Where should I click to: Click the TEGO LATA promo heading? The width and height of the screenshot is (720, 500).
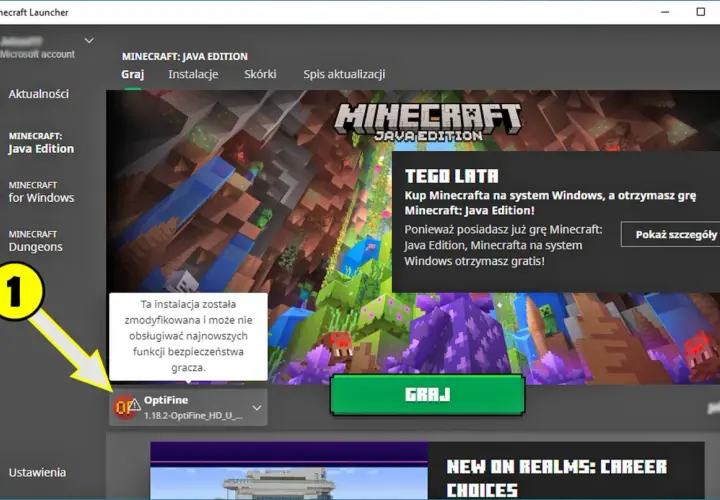pyautogui.click(x=451, y=176)
